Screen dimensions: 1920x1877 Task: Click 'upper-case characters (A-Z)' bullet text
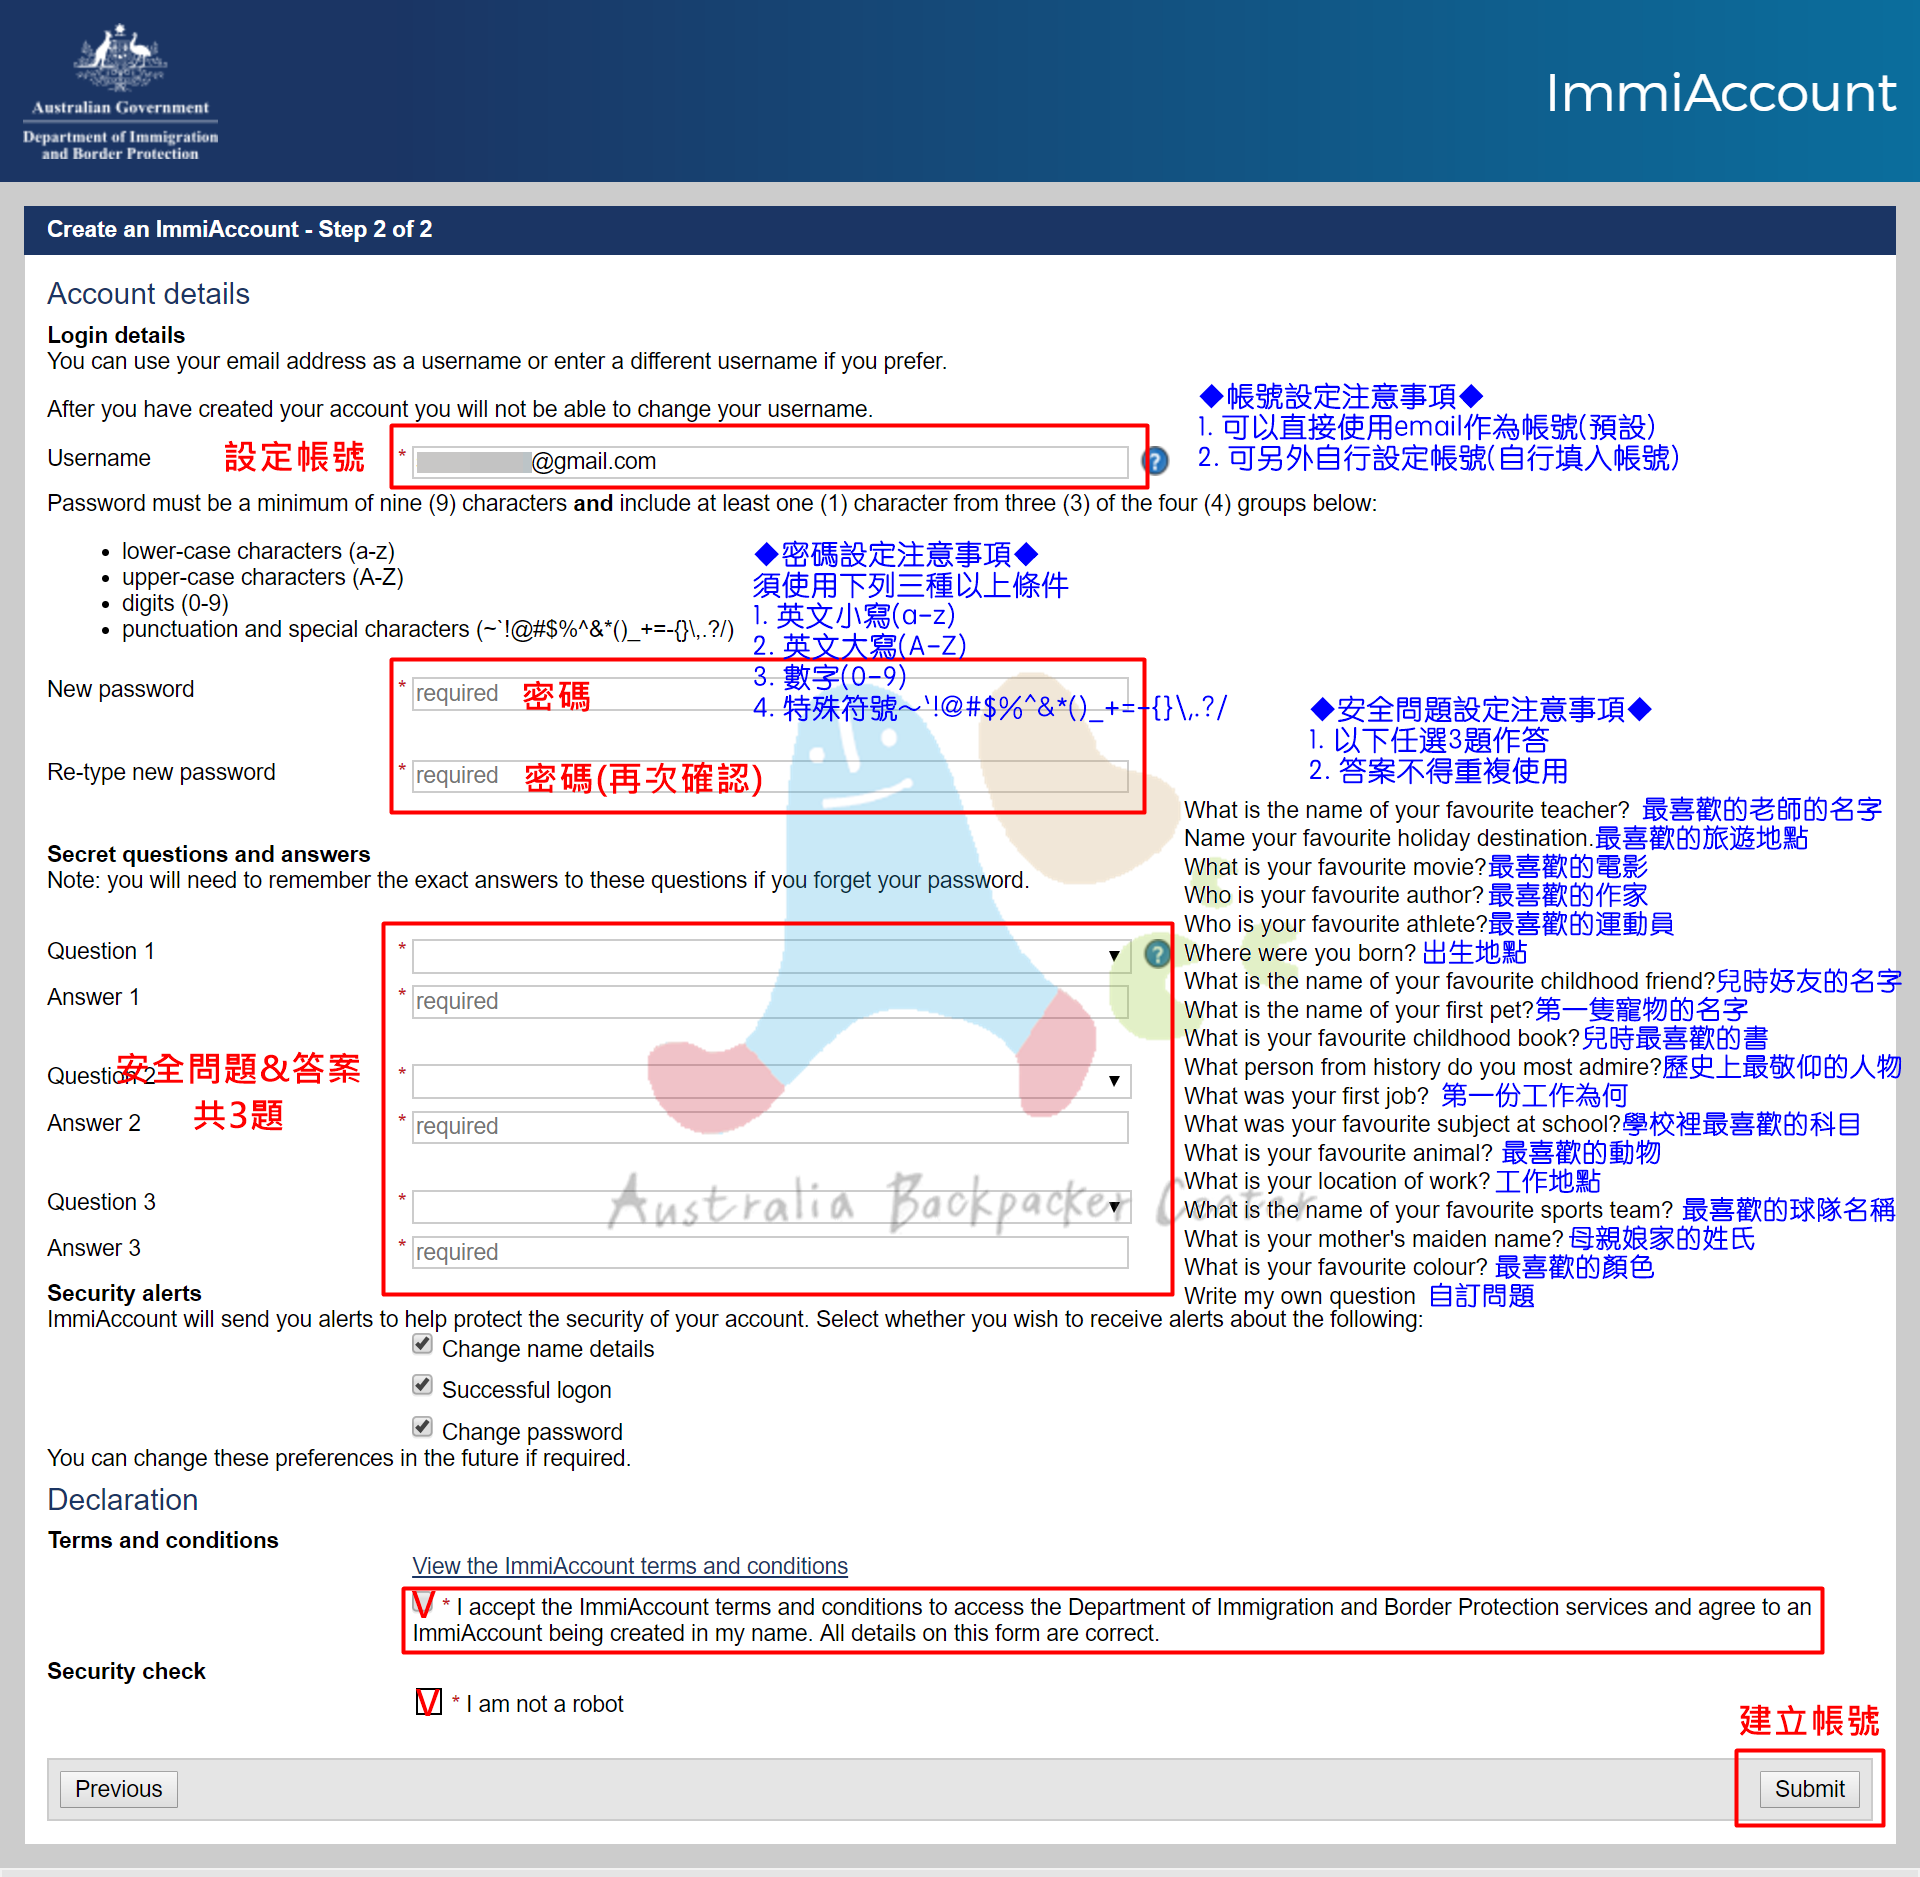click(263, 577)
